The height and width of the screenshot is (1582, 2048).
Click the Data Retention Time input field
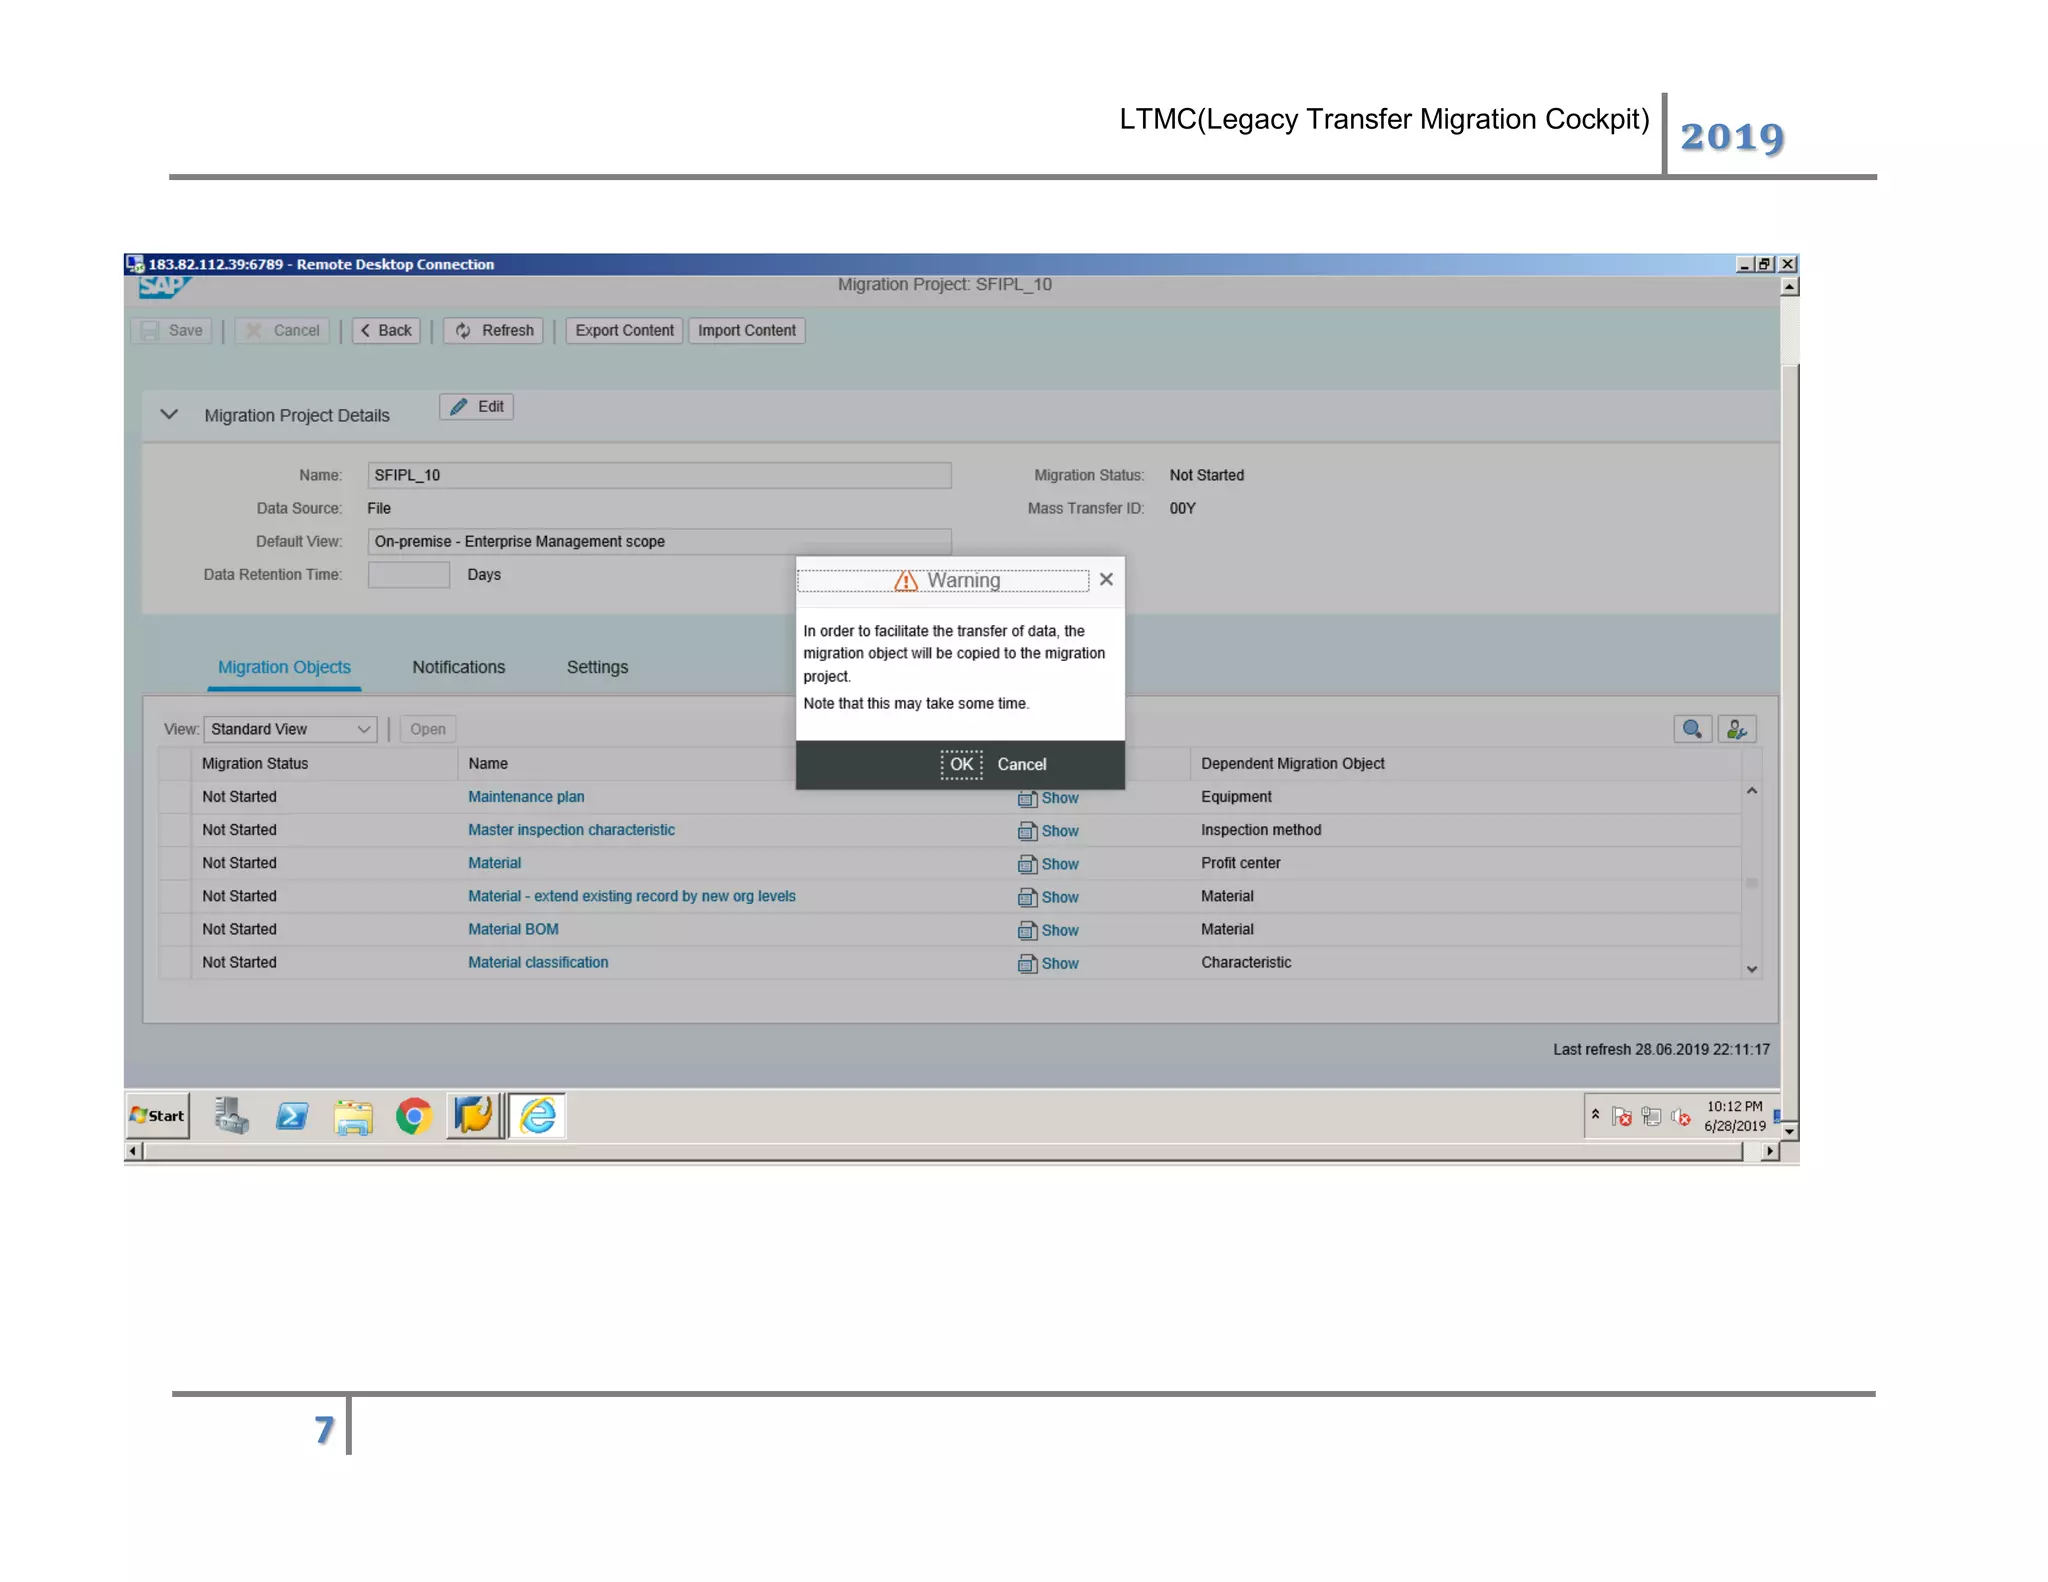pos(408,575)
